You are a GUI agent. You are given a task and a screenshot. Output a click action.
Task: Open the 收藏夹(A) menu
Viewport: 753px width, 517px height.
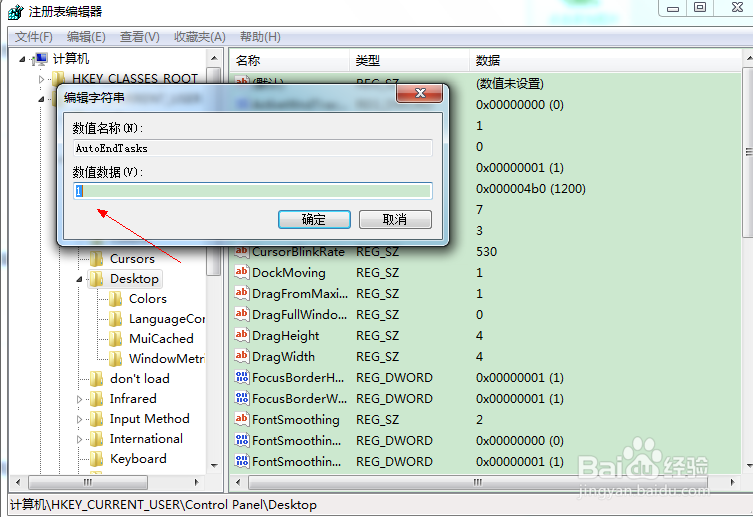199,37
